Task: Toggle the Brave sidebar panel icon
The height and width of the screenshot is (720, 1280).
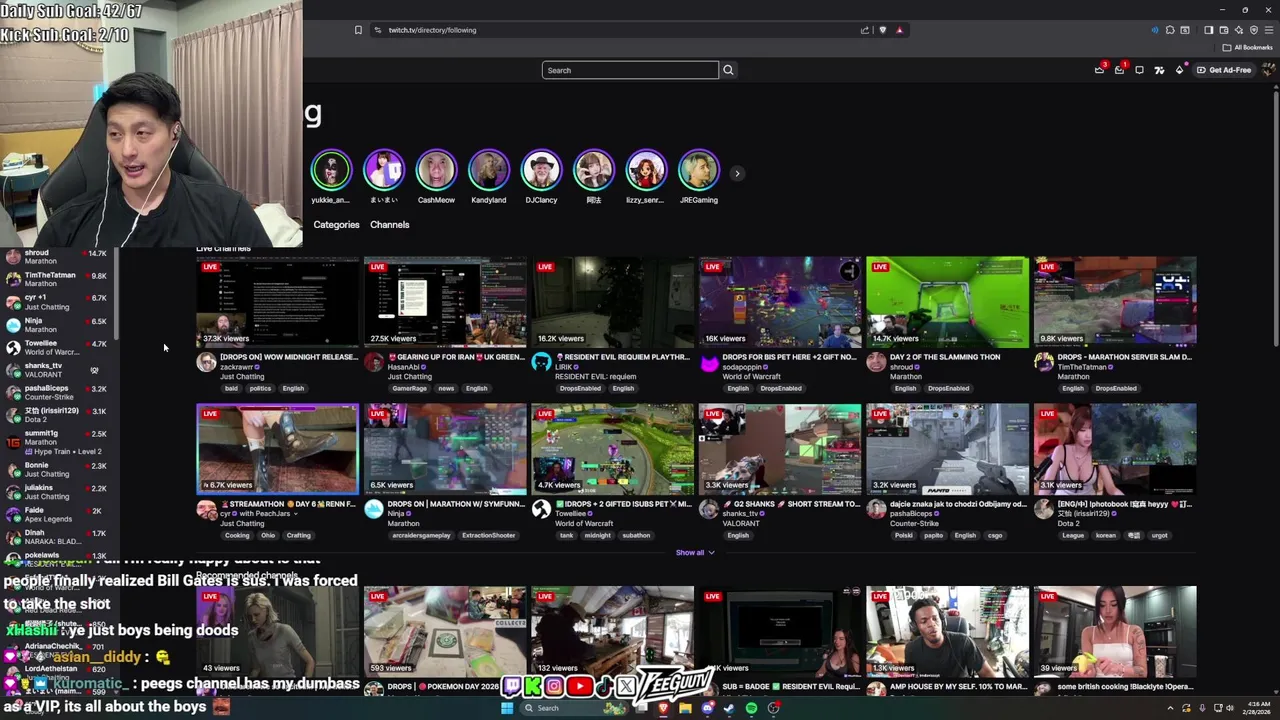Action: [x=1209, y=30]
